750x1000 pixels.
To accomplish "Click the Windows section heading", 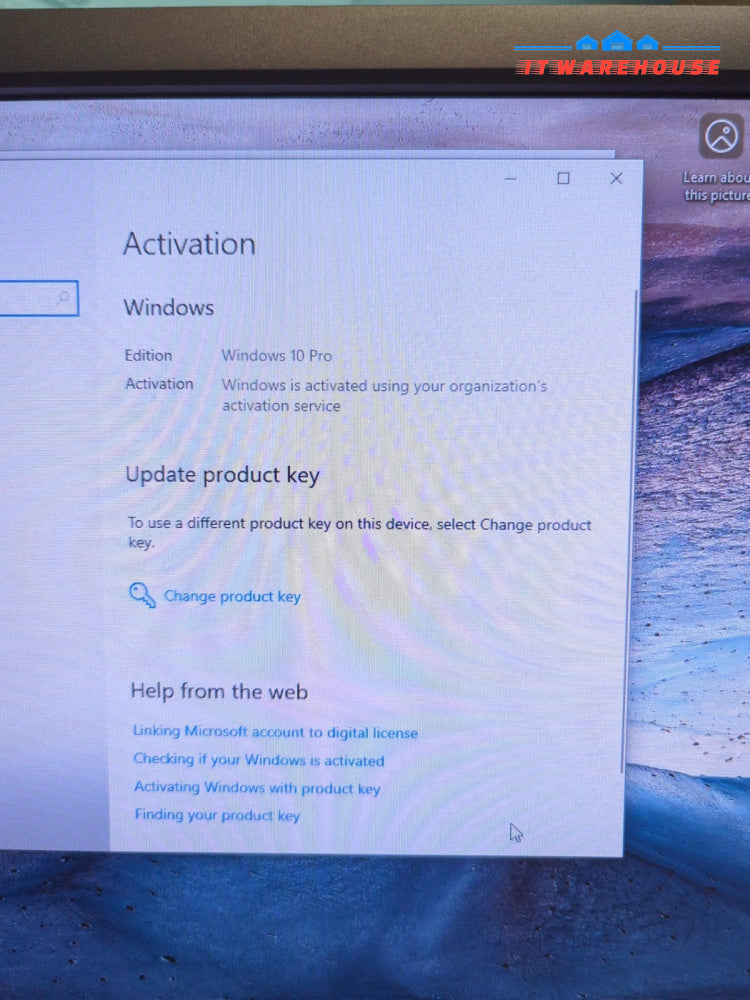I will (169, 308).
